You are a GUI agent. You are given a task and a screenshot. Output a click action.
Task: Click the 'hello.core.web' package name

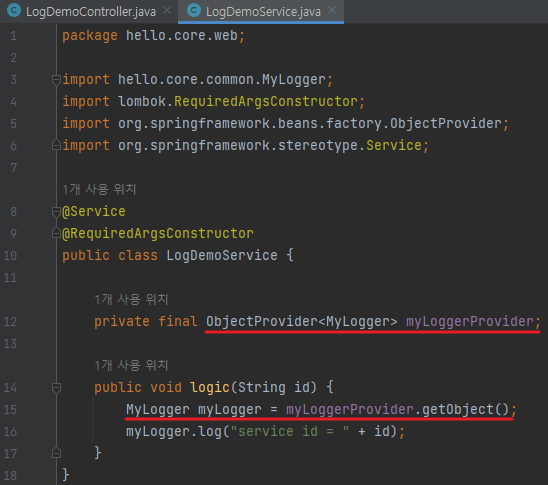tap(182, 35)
